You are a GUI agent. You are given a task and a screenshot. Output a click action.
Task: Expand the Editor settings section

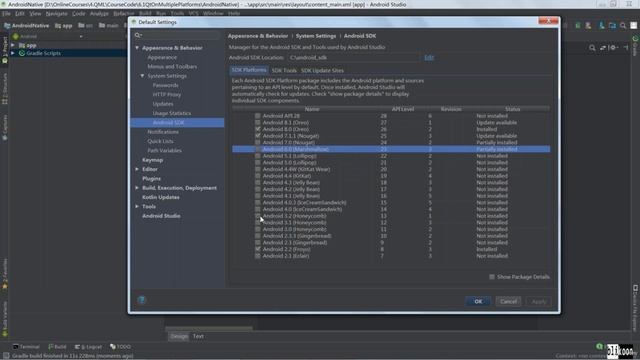[137, 169]
